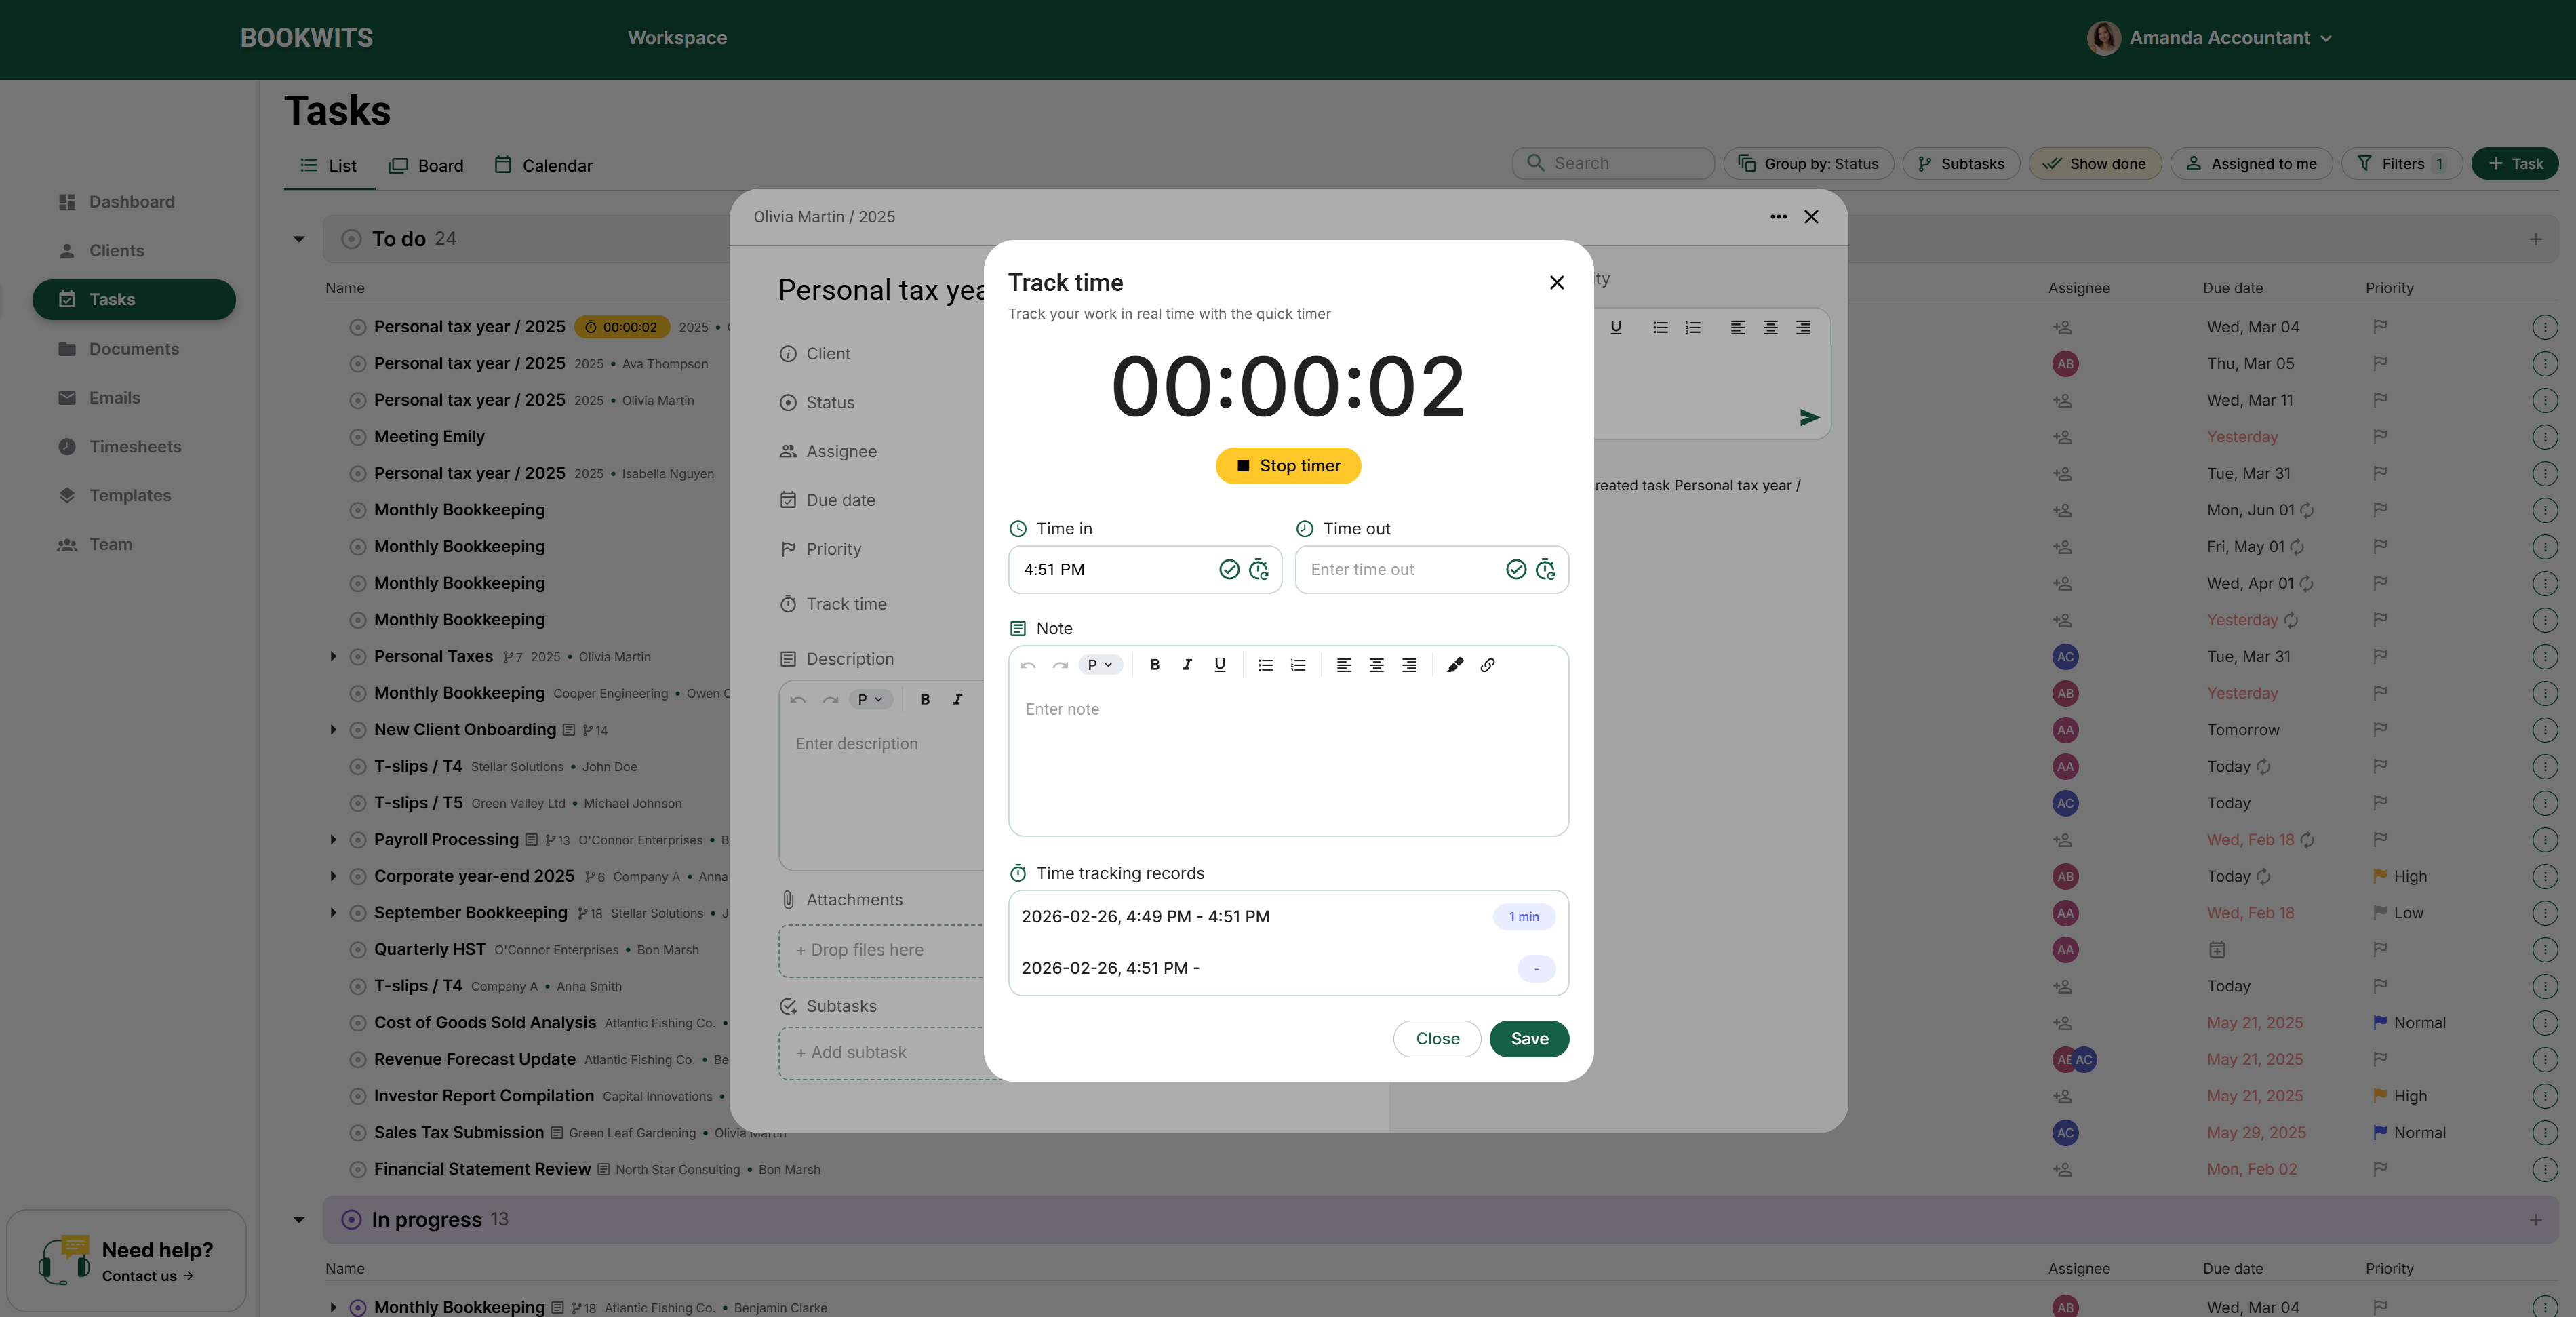
Task: Toggle Assigned to me filter
Action: (x=2250, y=164)
